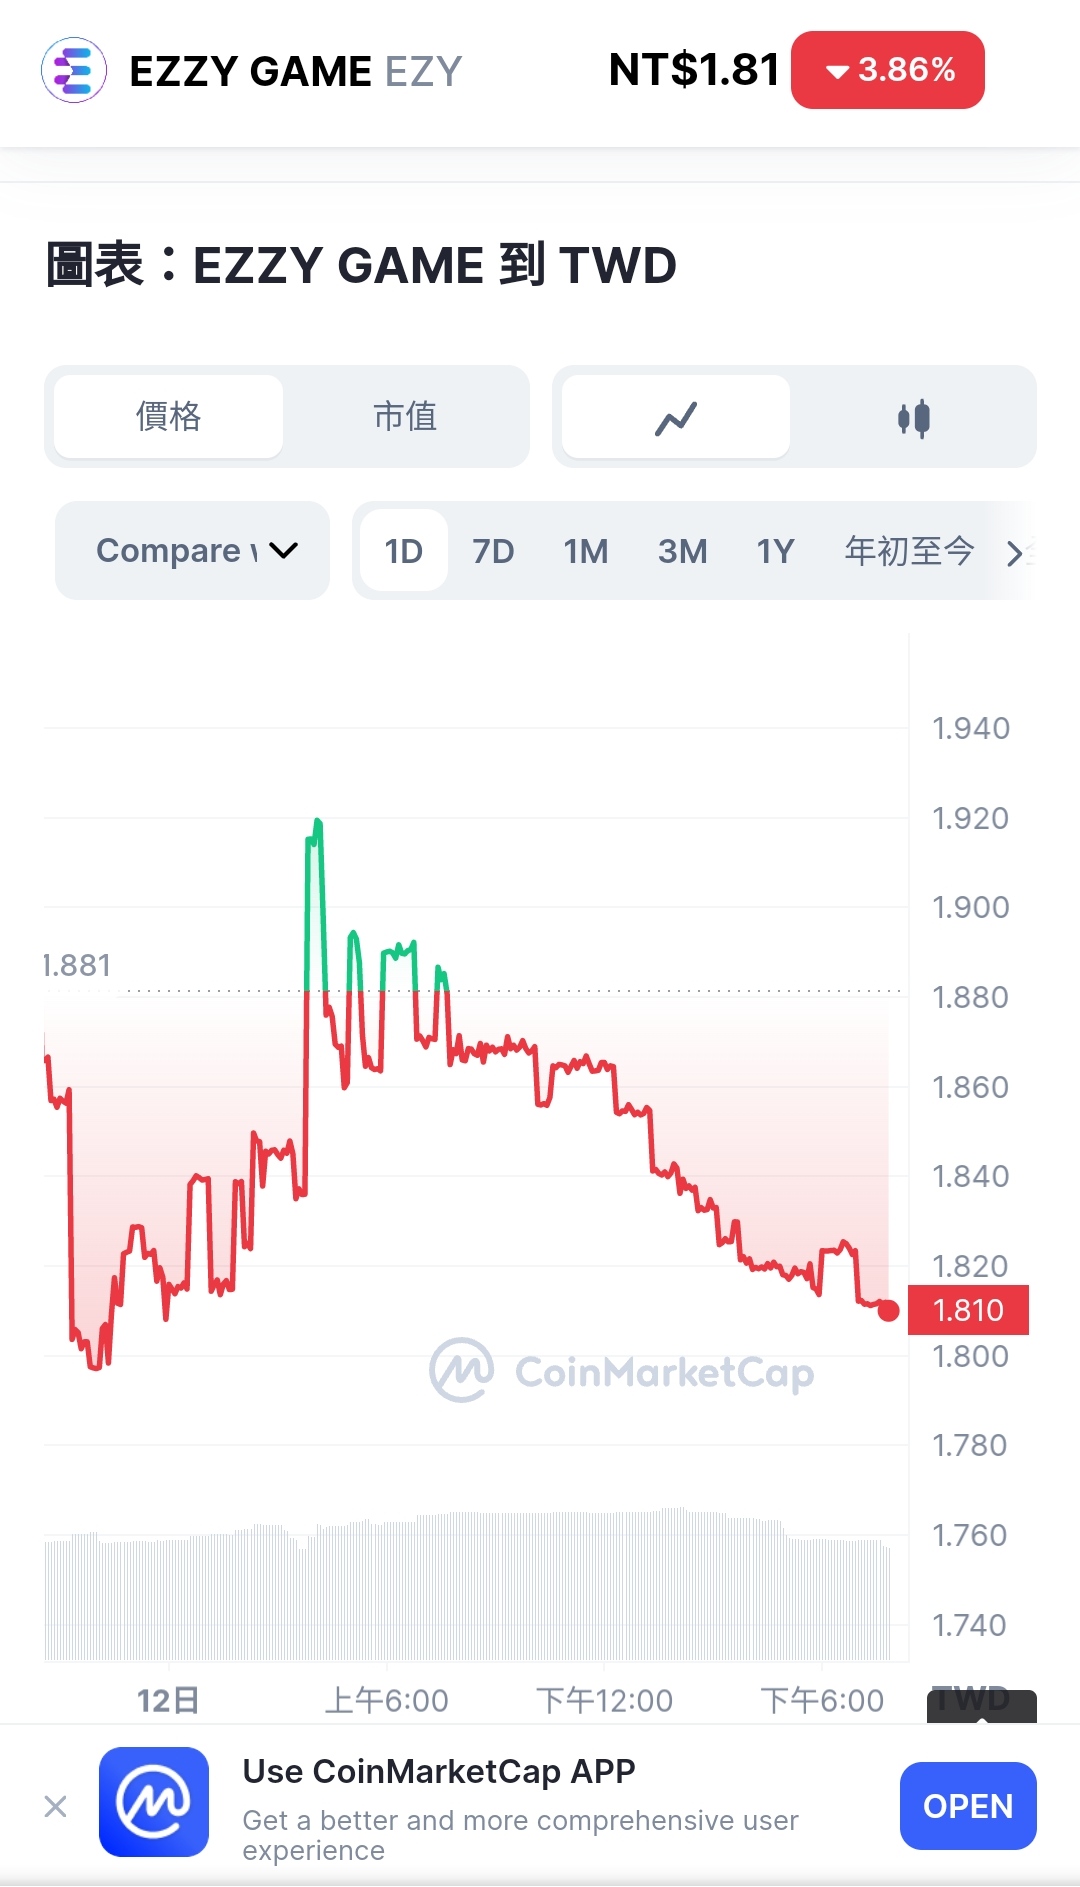Tap the red current-price dot on the chart
This screenshot has width=1080, height=1887.
(x=888, y=1311)
